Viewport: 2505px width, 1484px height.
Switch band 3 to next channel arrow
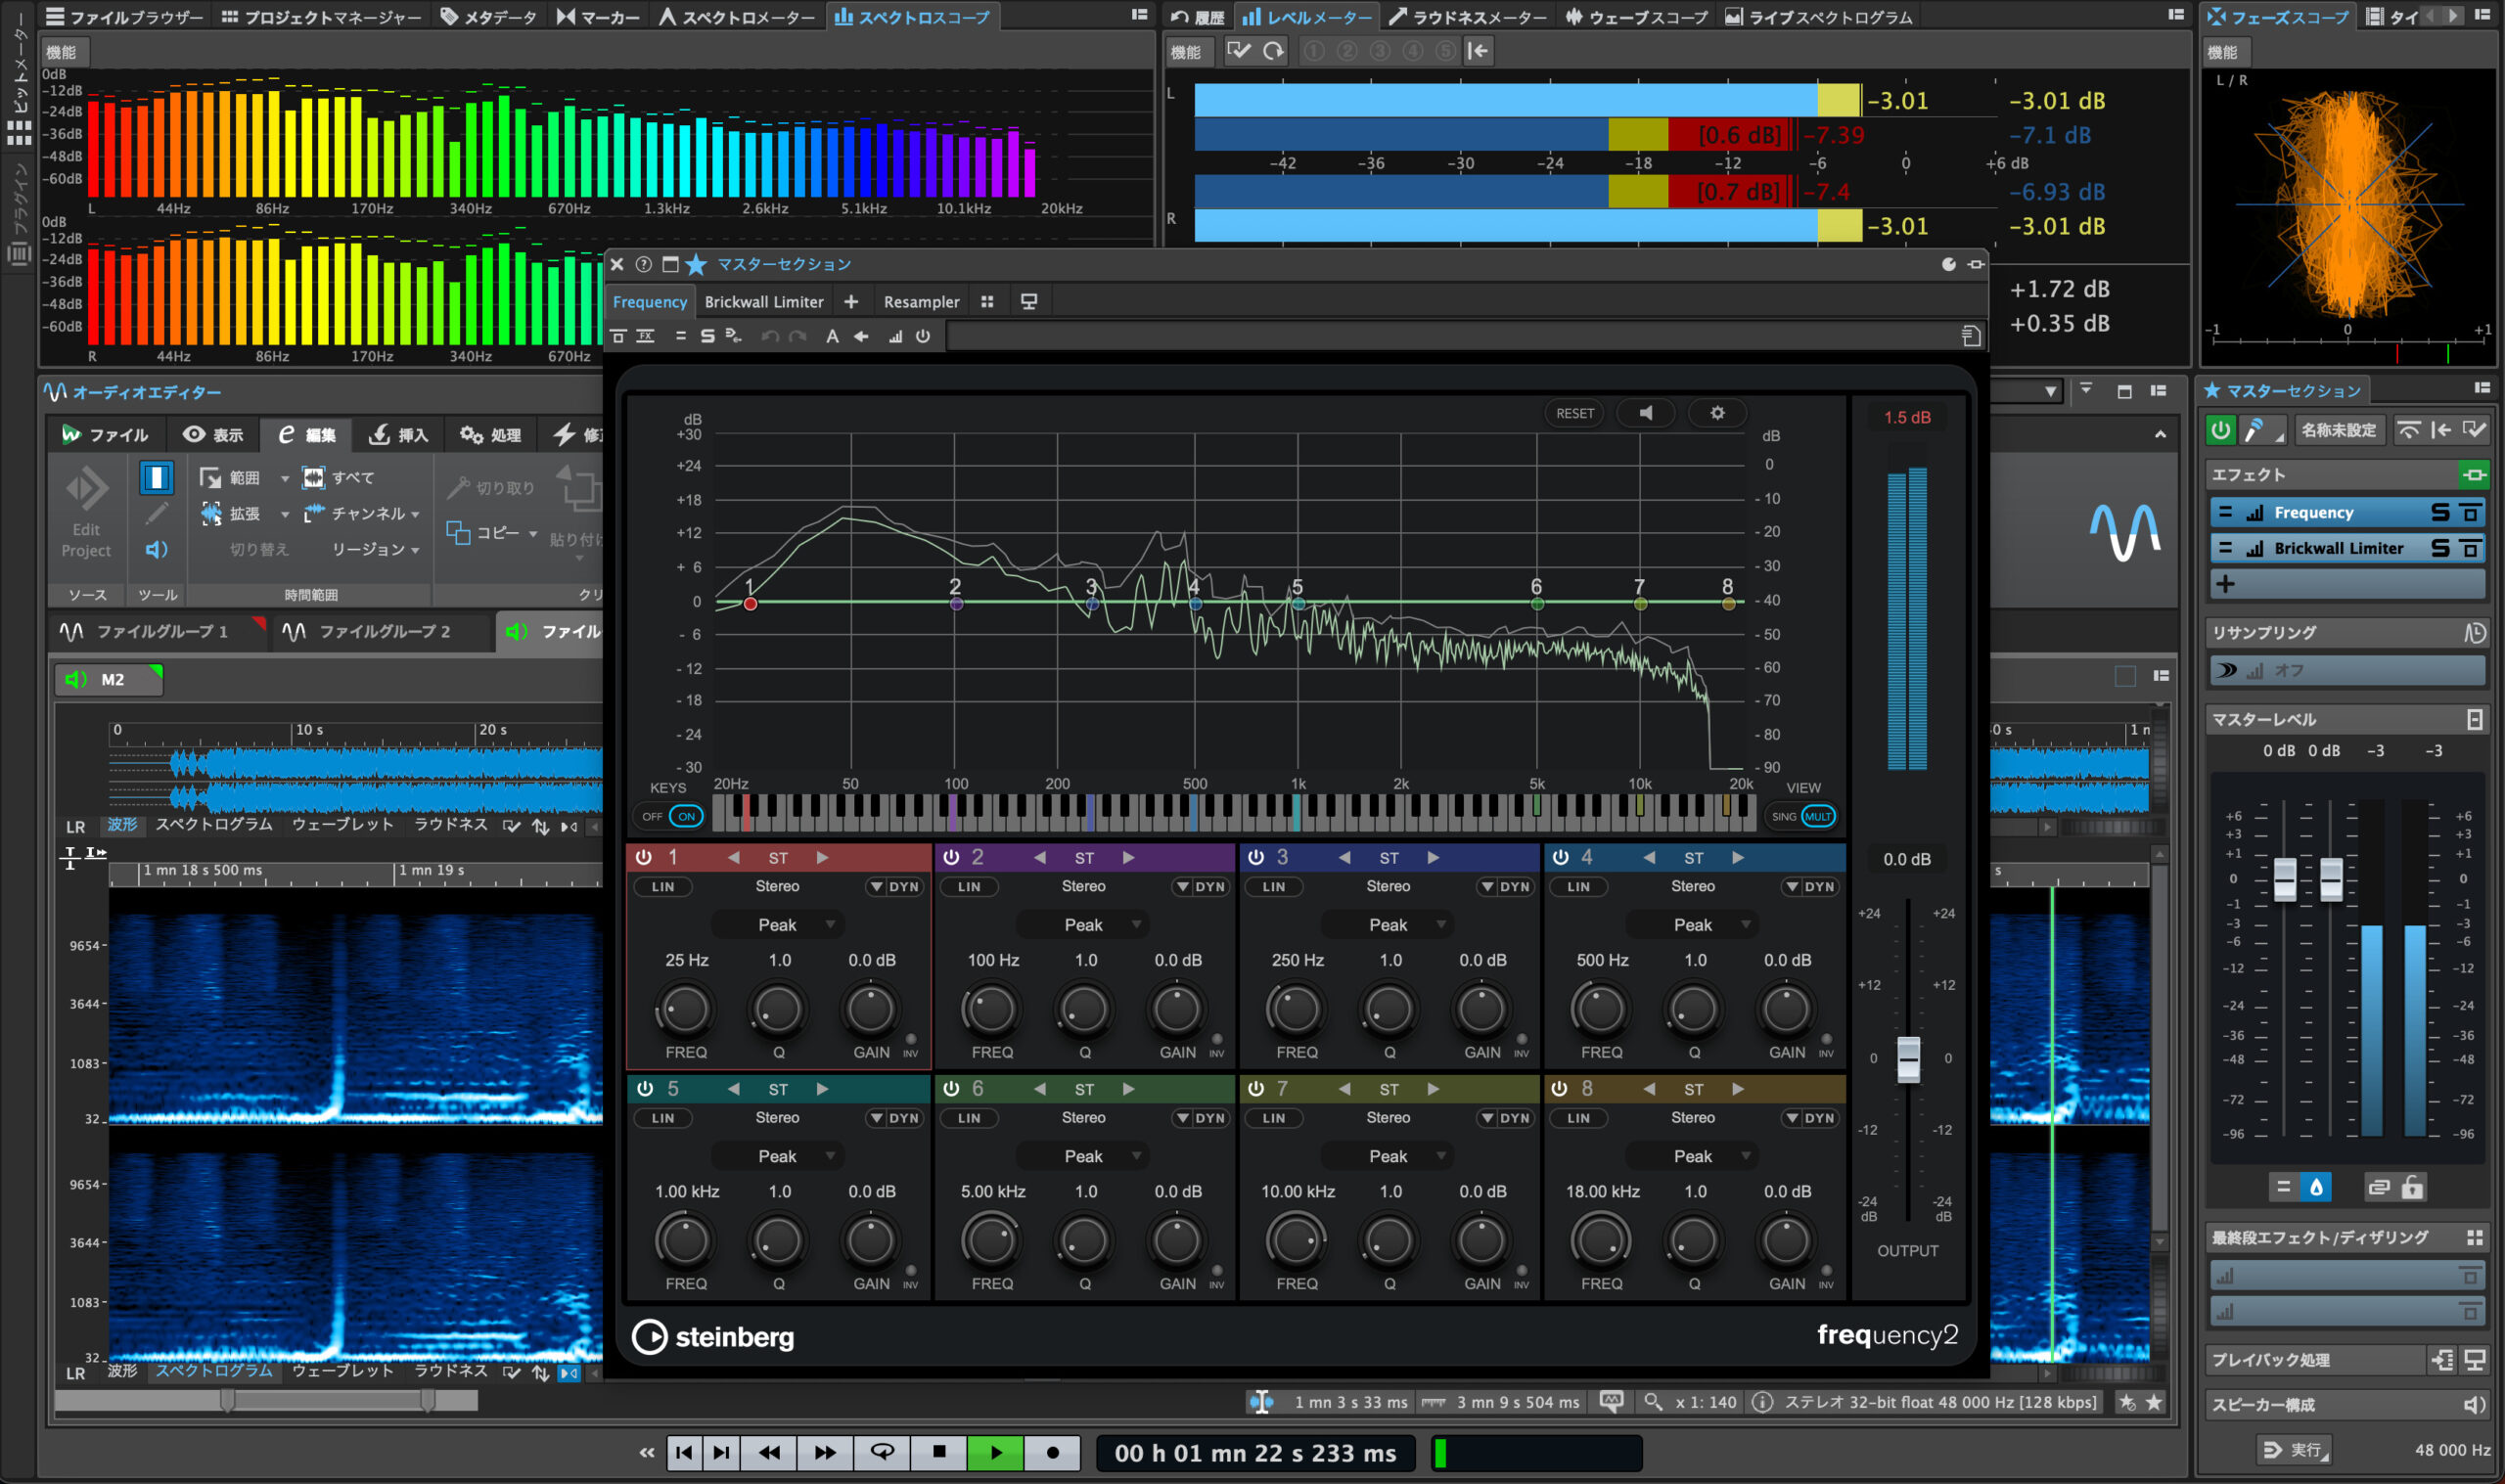[1433, 857]
